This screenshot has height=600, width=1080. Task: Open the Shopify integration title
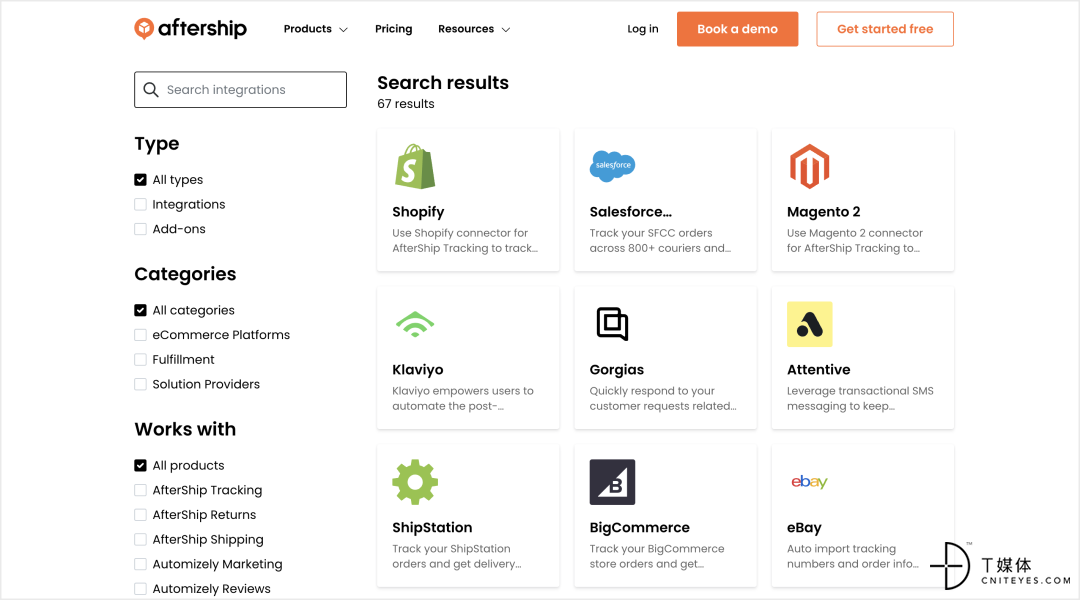click(x=418, y=212)
